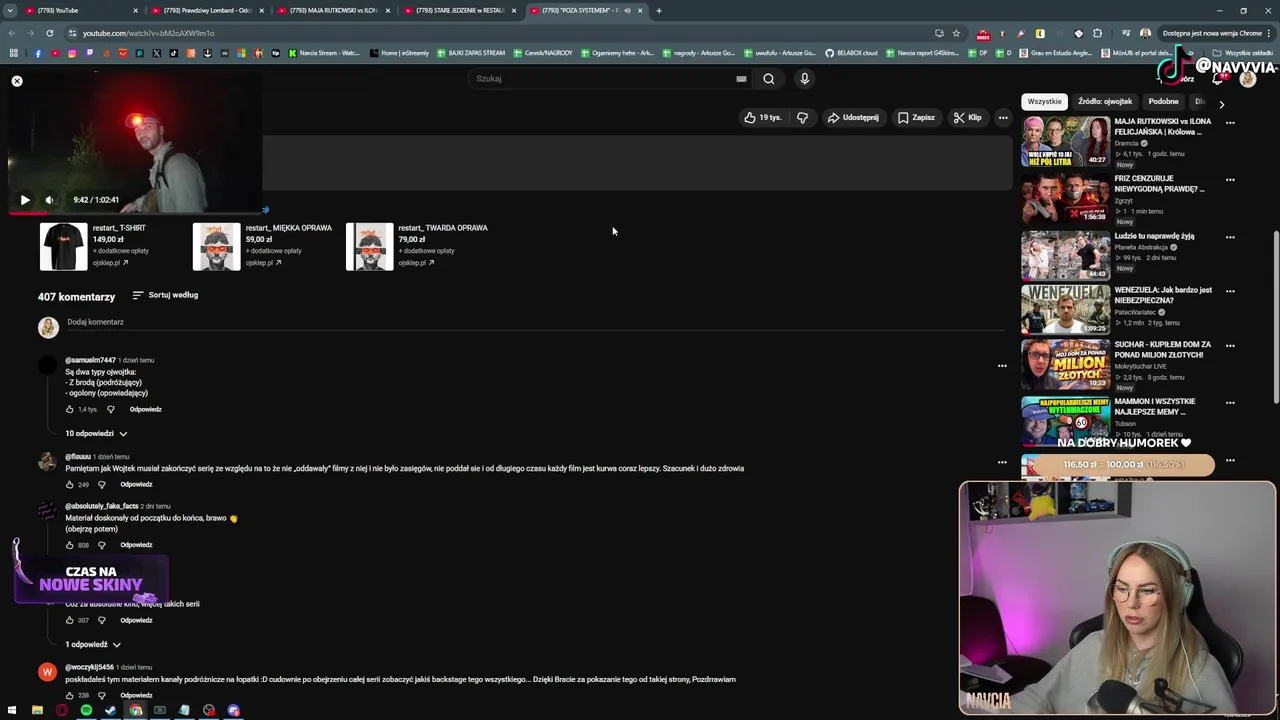
Task: Create a Klip from the video
Action: 967,117
